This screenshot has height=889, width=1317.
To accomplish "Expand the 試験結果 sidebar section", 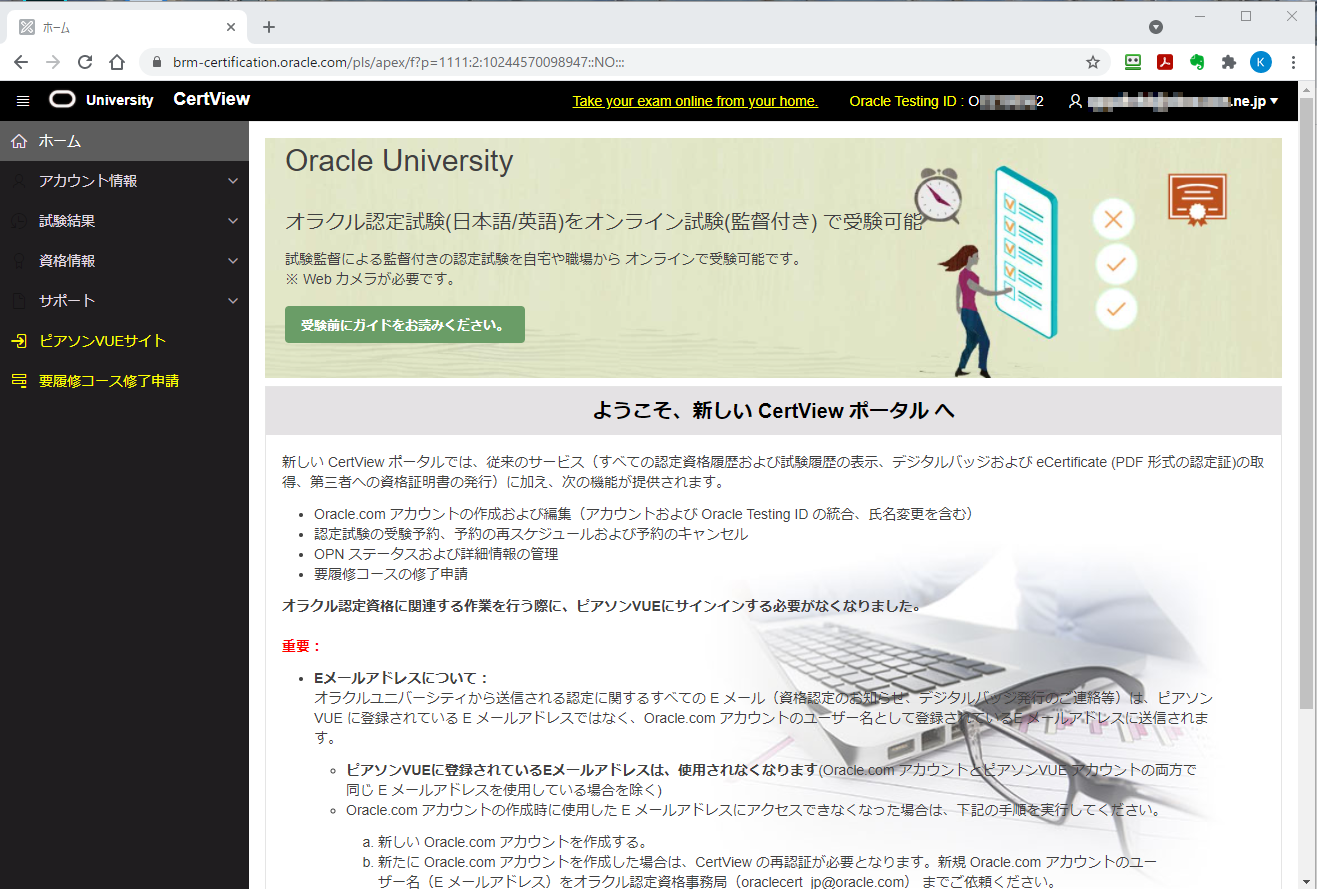I will 124,221.
